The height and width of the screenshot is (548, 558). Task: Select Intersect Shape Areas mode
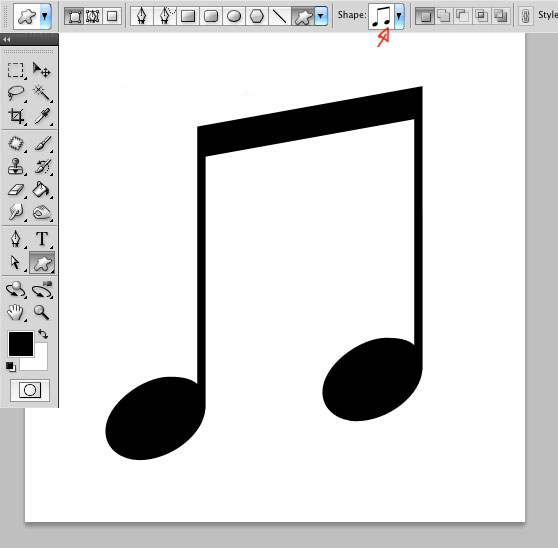click(x=481, y=16)
